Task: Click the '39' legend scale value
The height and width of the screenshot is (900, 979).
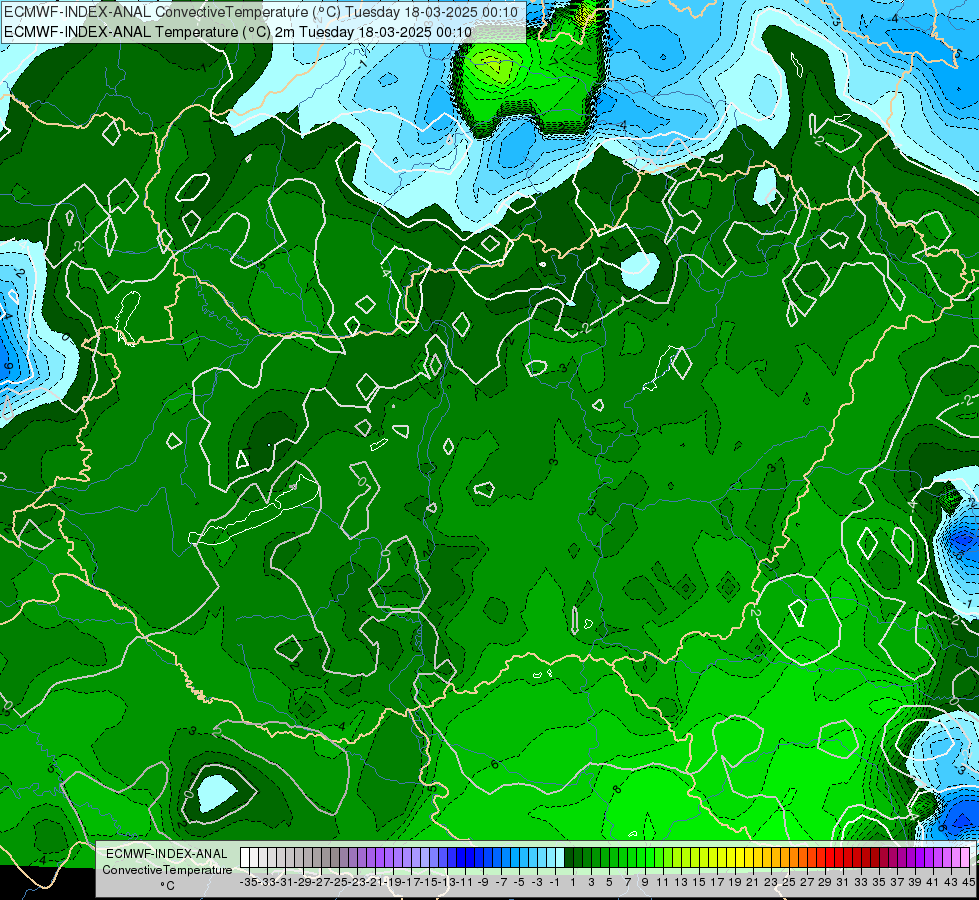Action: coord(915,882)
